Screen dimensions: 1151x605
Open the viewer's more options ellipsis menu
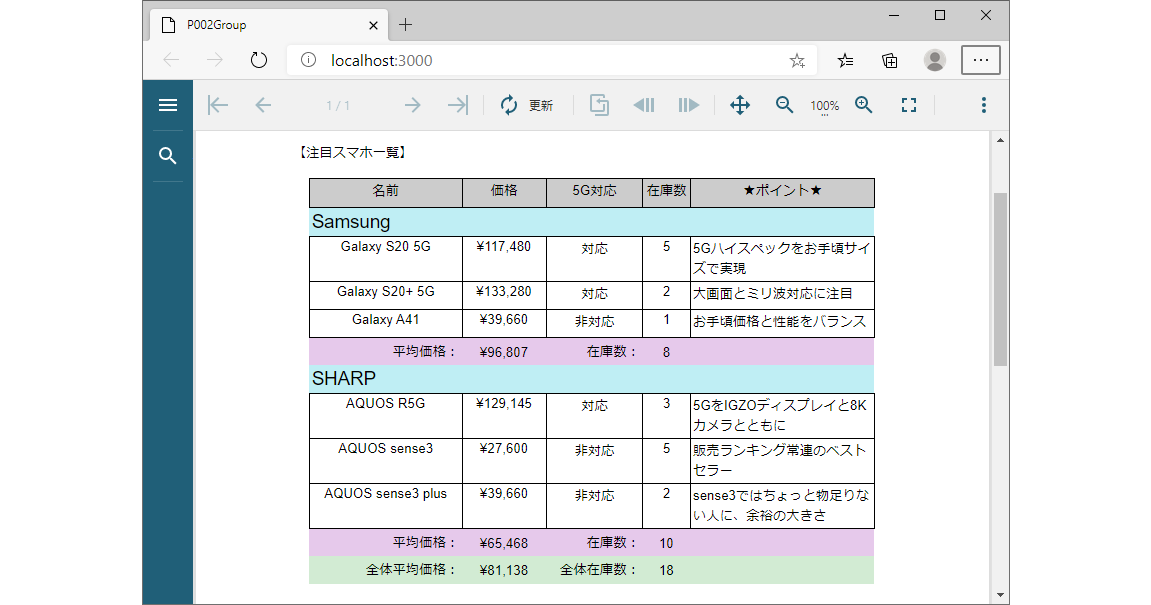click(984, 104)
